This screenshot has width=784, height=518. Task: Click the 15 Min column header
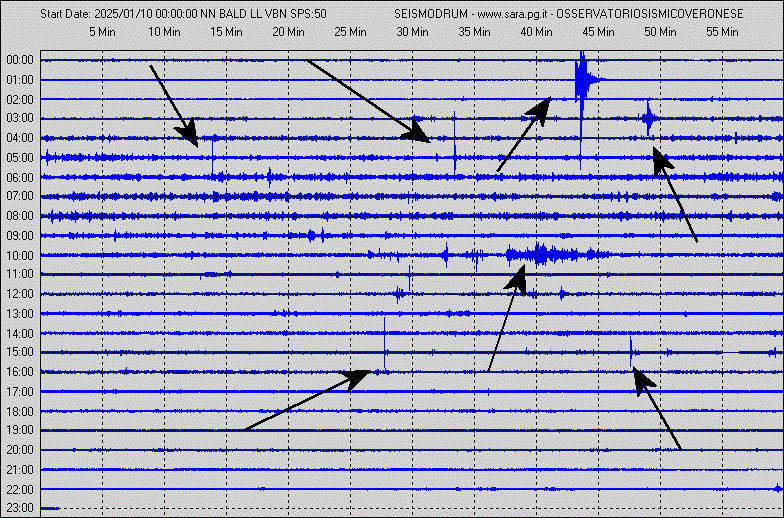[x=226, y=32]
